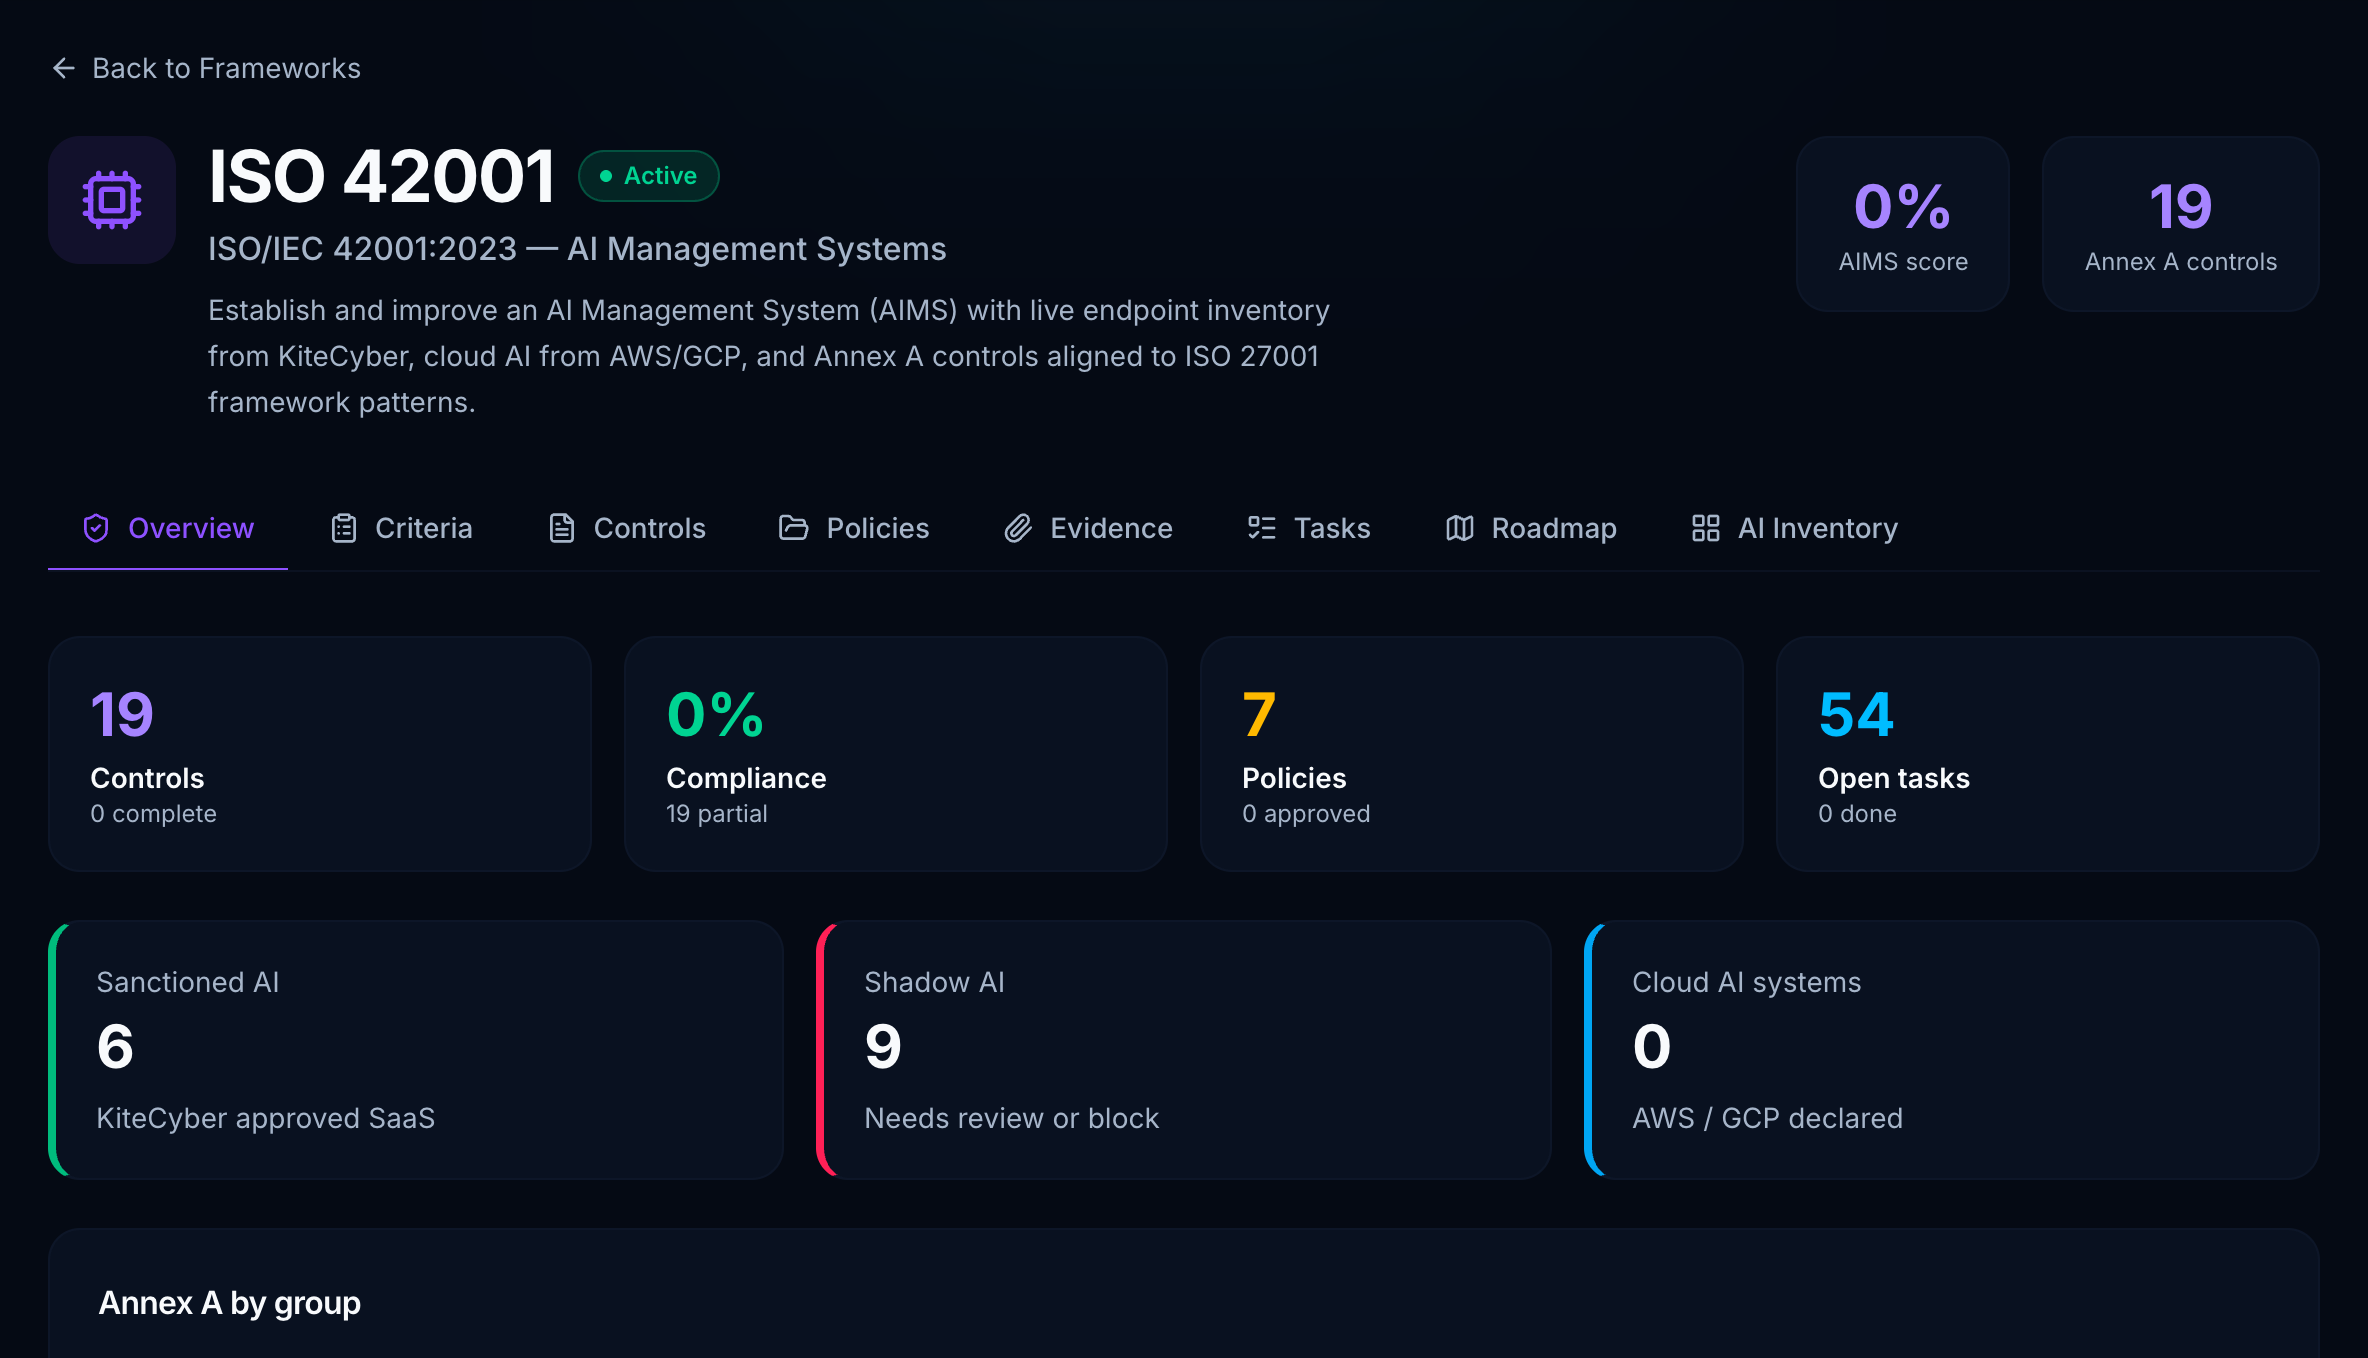This screenshot has width=2368, height=1358.
Task: Open the AI Inventory tab
Action: coord(1795,528)
